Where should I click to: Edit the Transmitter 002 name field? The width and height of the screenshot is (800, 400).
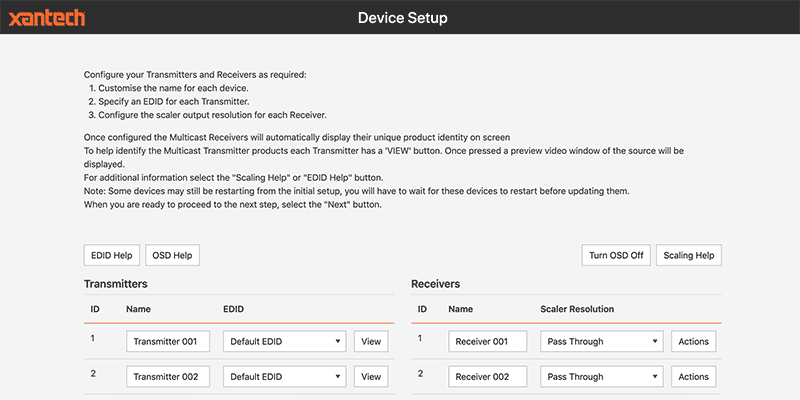[x=168, y=377]
